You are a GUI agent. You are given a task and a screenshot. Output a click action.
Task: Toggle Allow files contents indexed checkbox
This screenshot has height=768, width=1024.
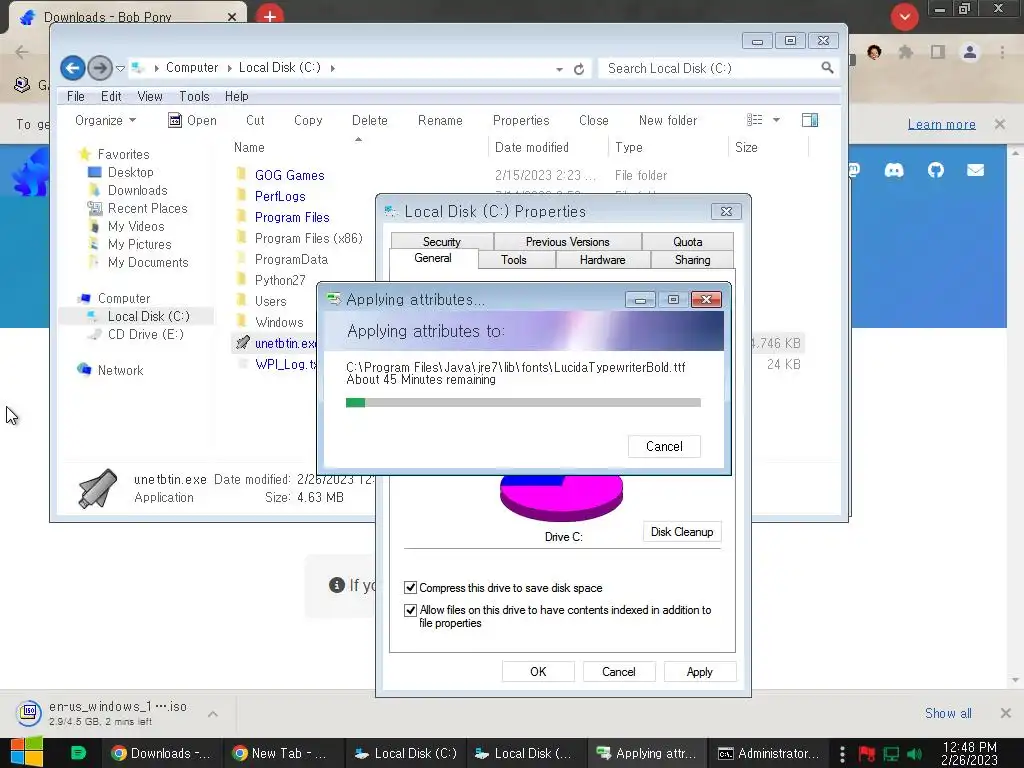click(x=410, y=610)
